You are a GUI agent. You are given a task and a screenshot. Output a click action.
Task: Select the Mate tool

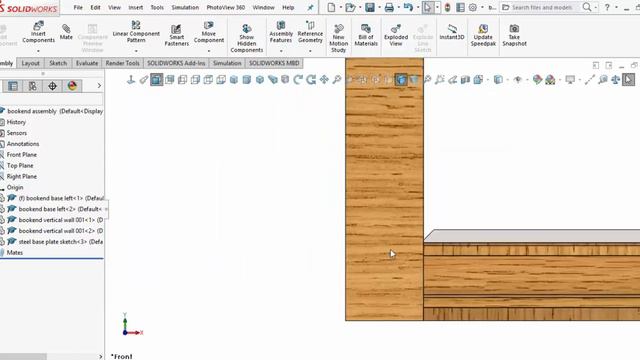click(x=66, y=32)
